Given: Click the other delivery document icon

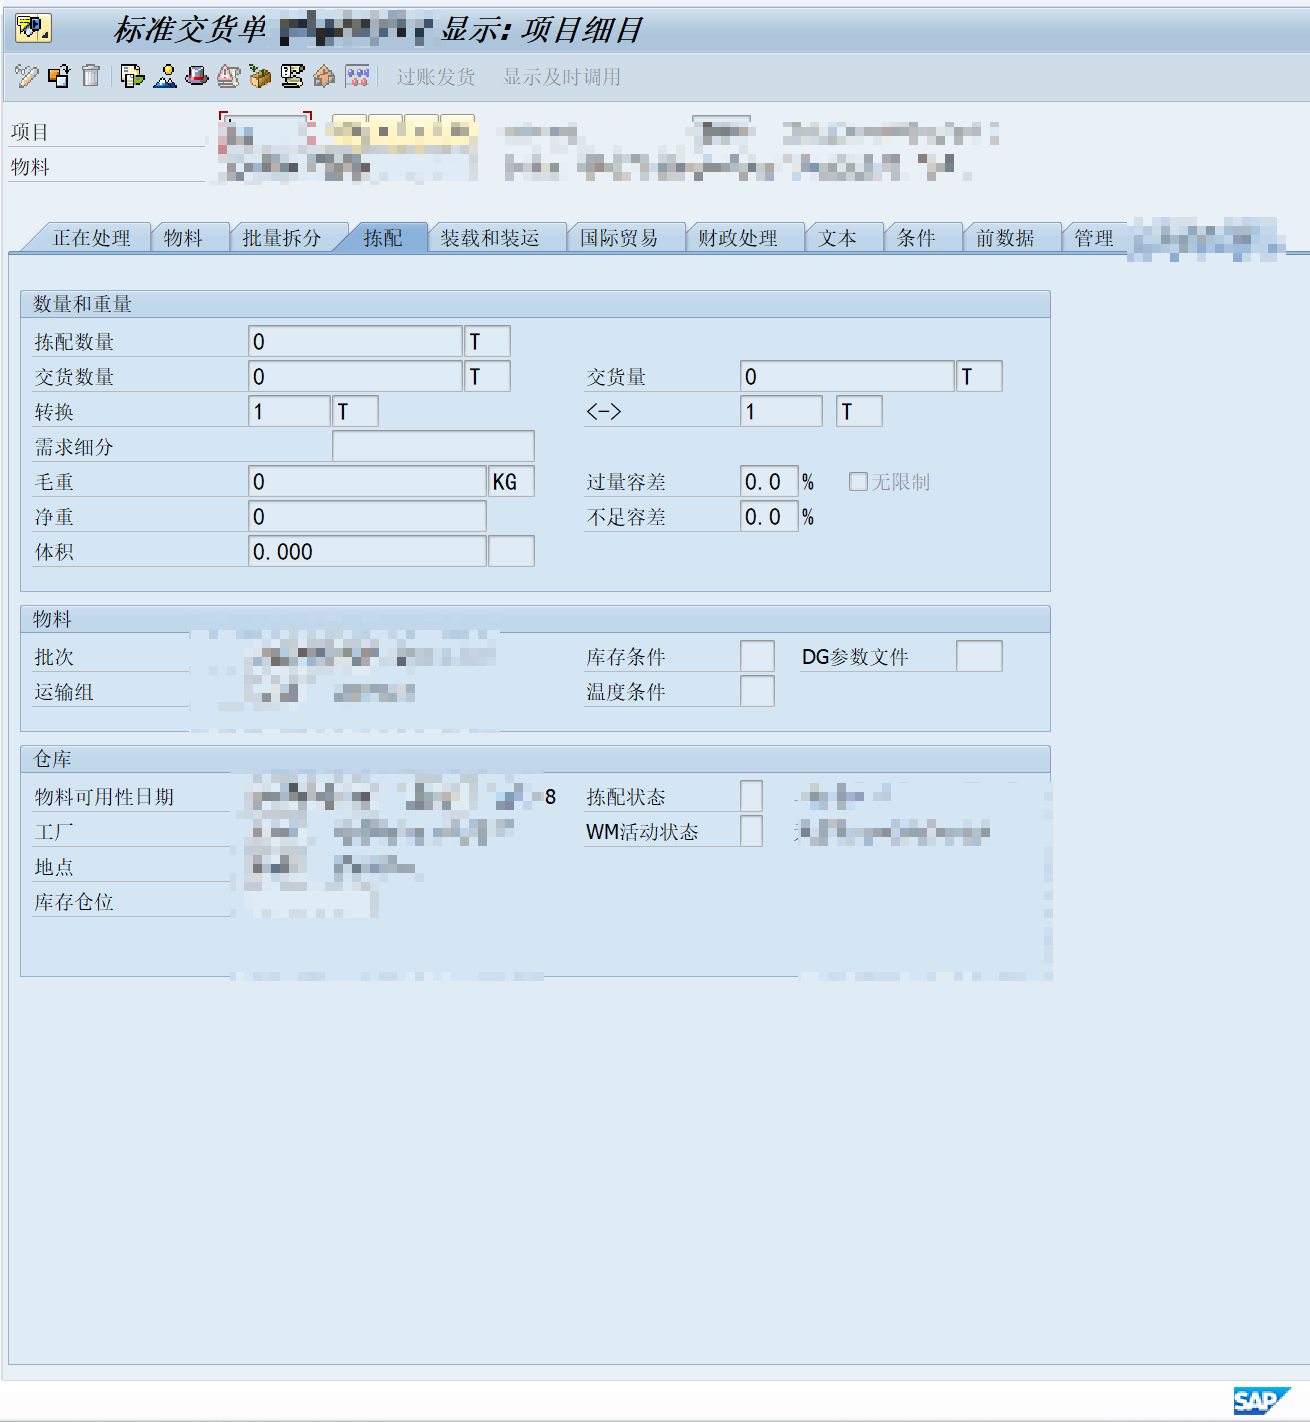Looking at the screenshot, I should (59, 76).
